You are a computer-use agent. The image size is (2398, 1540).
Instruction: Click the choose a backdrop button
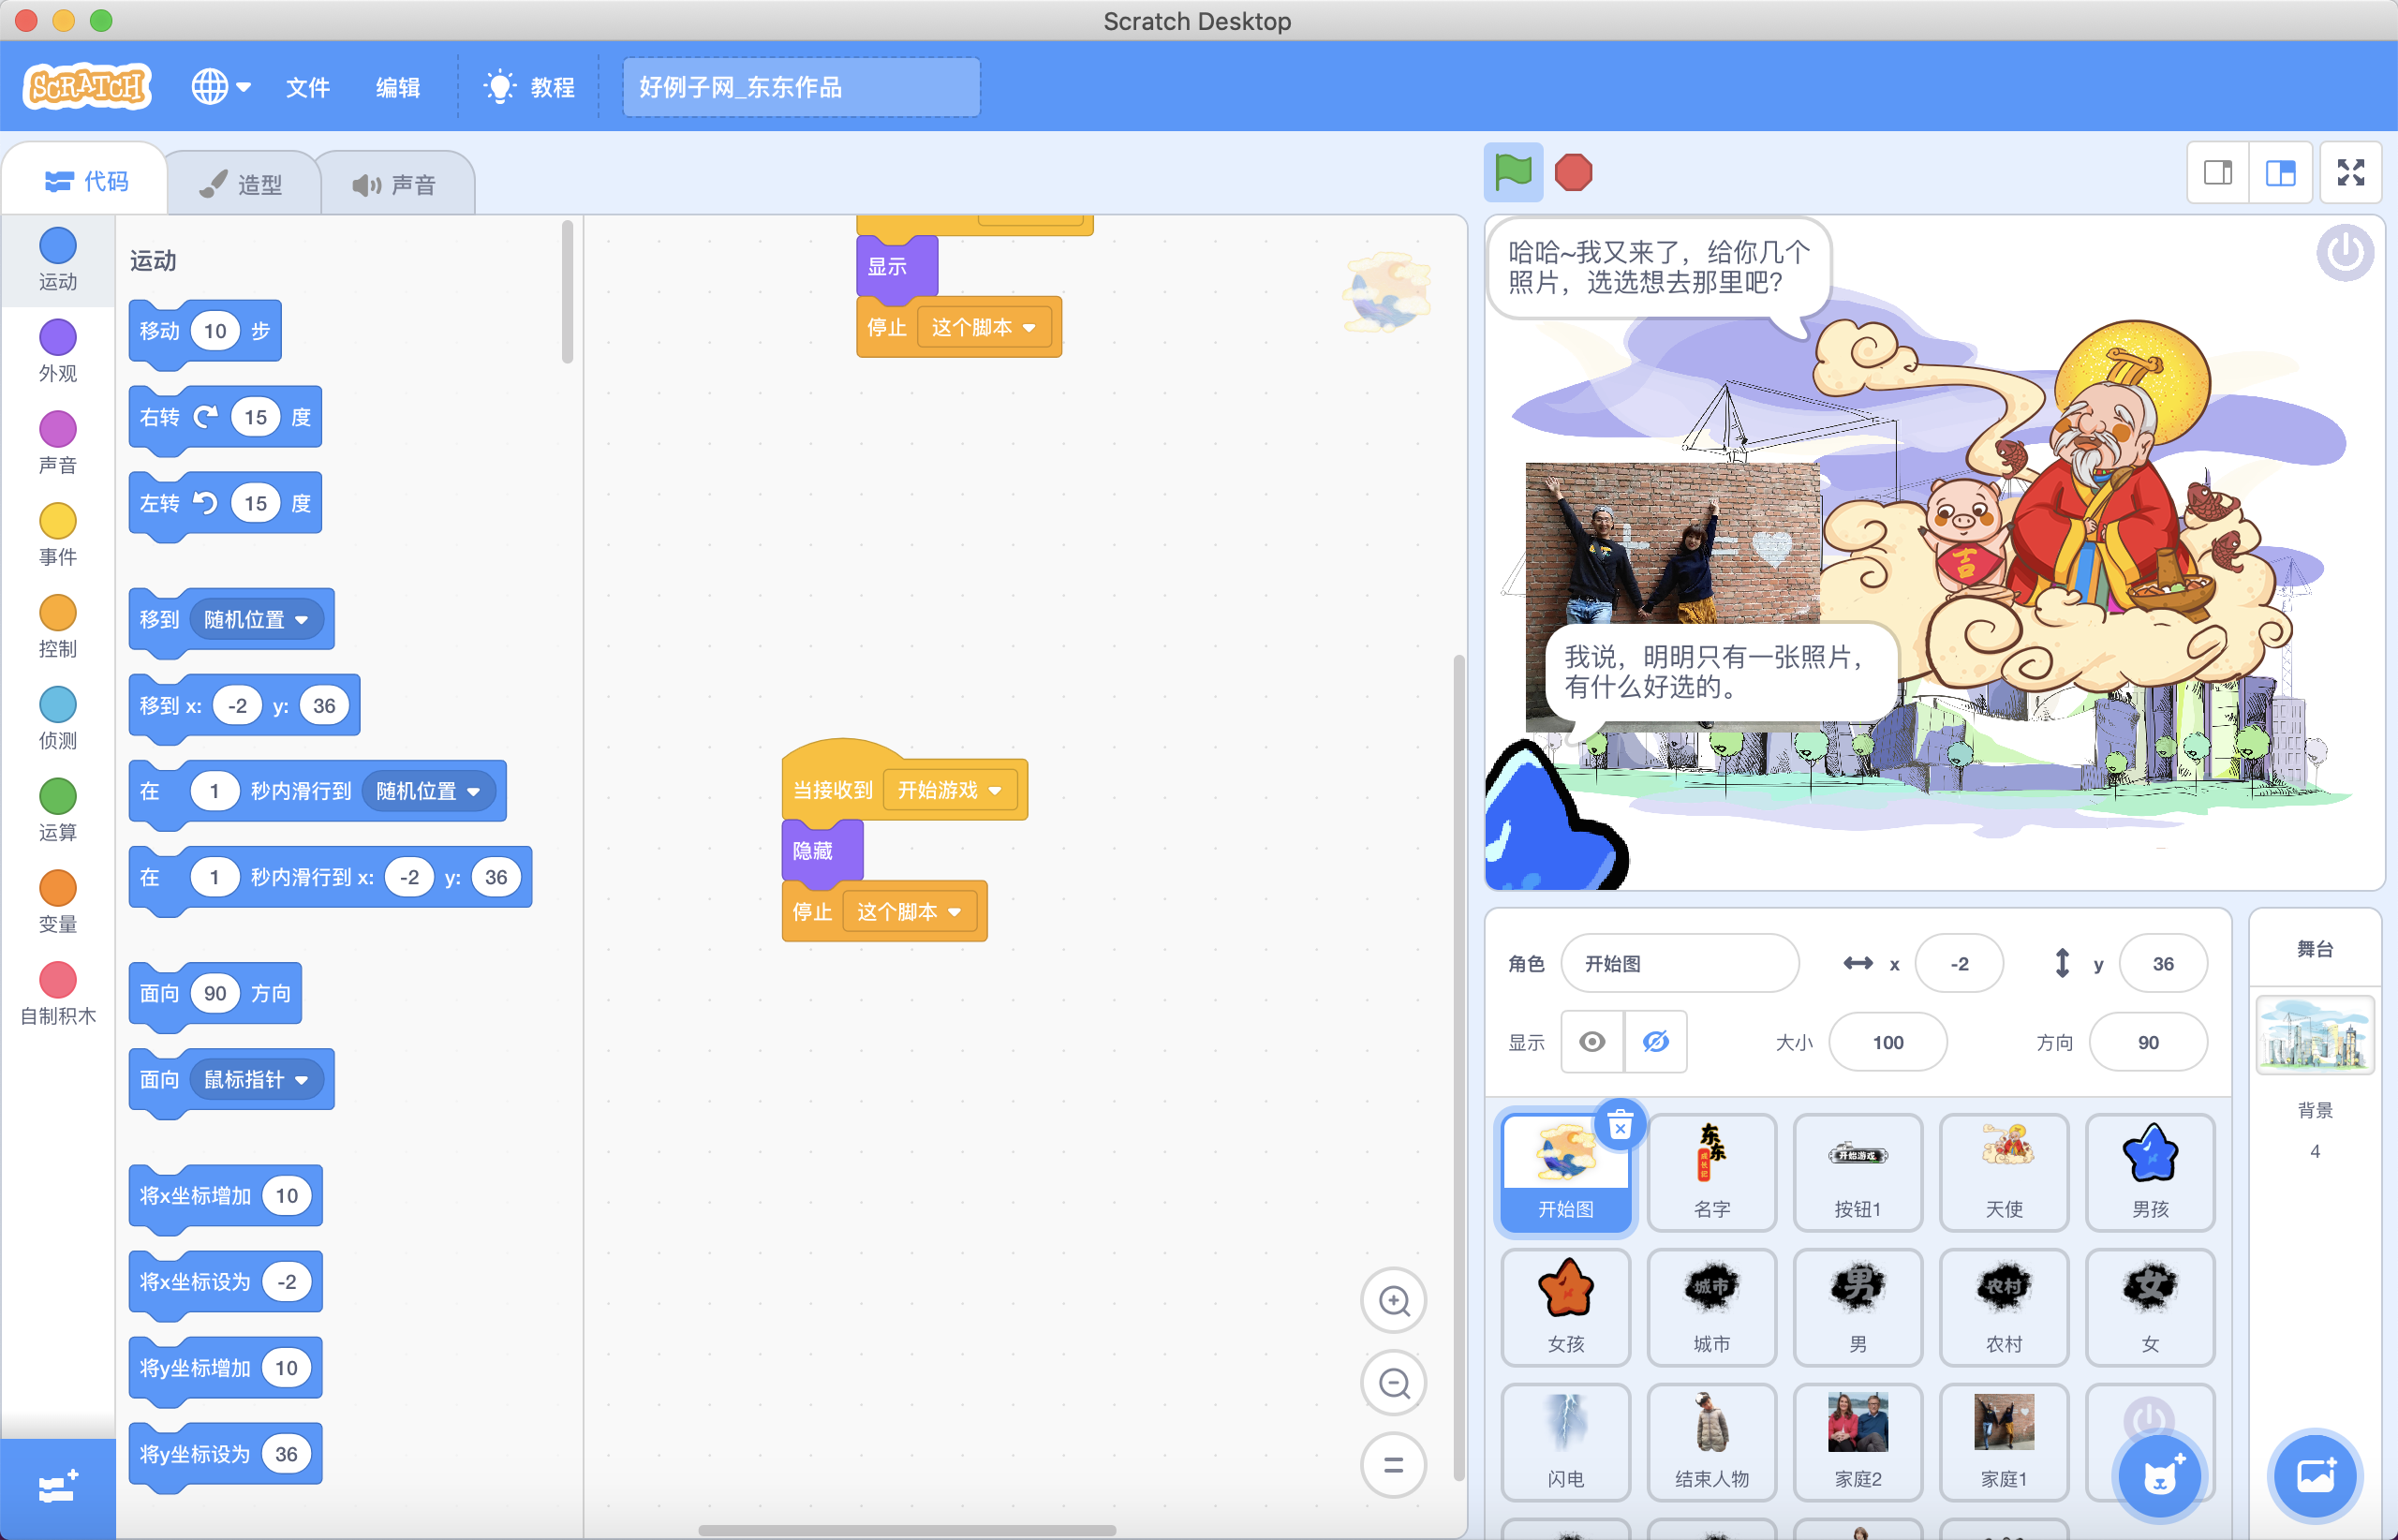point(2315,1476)
